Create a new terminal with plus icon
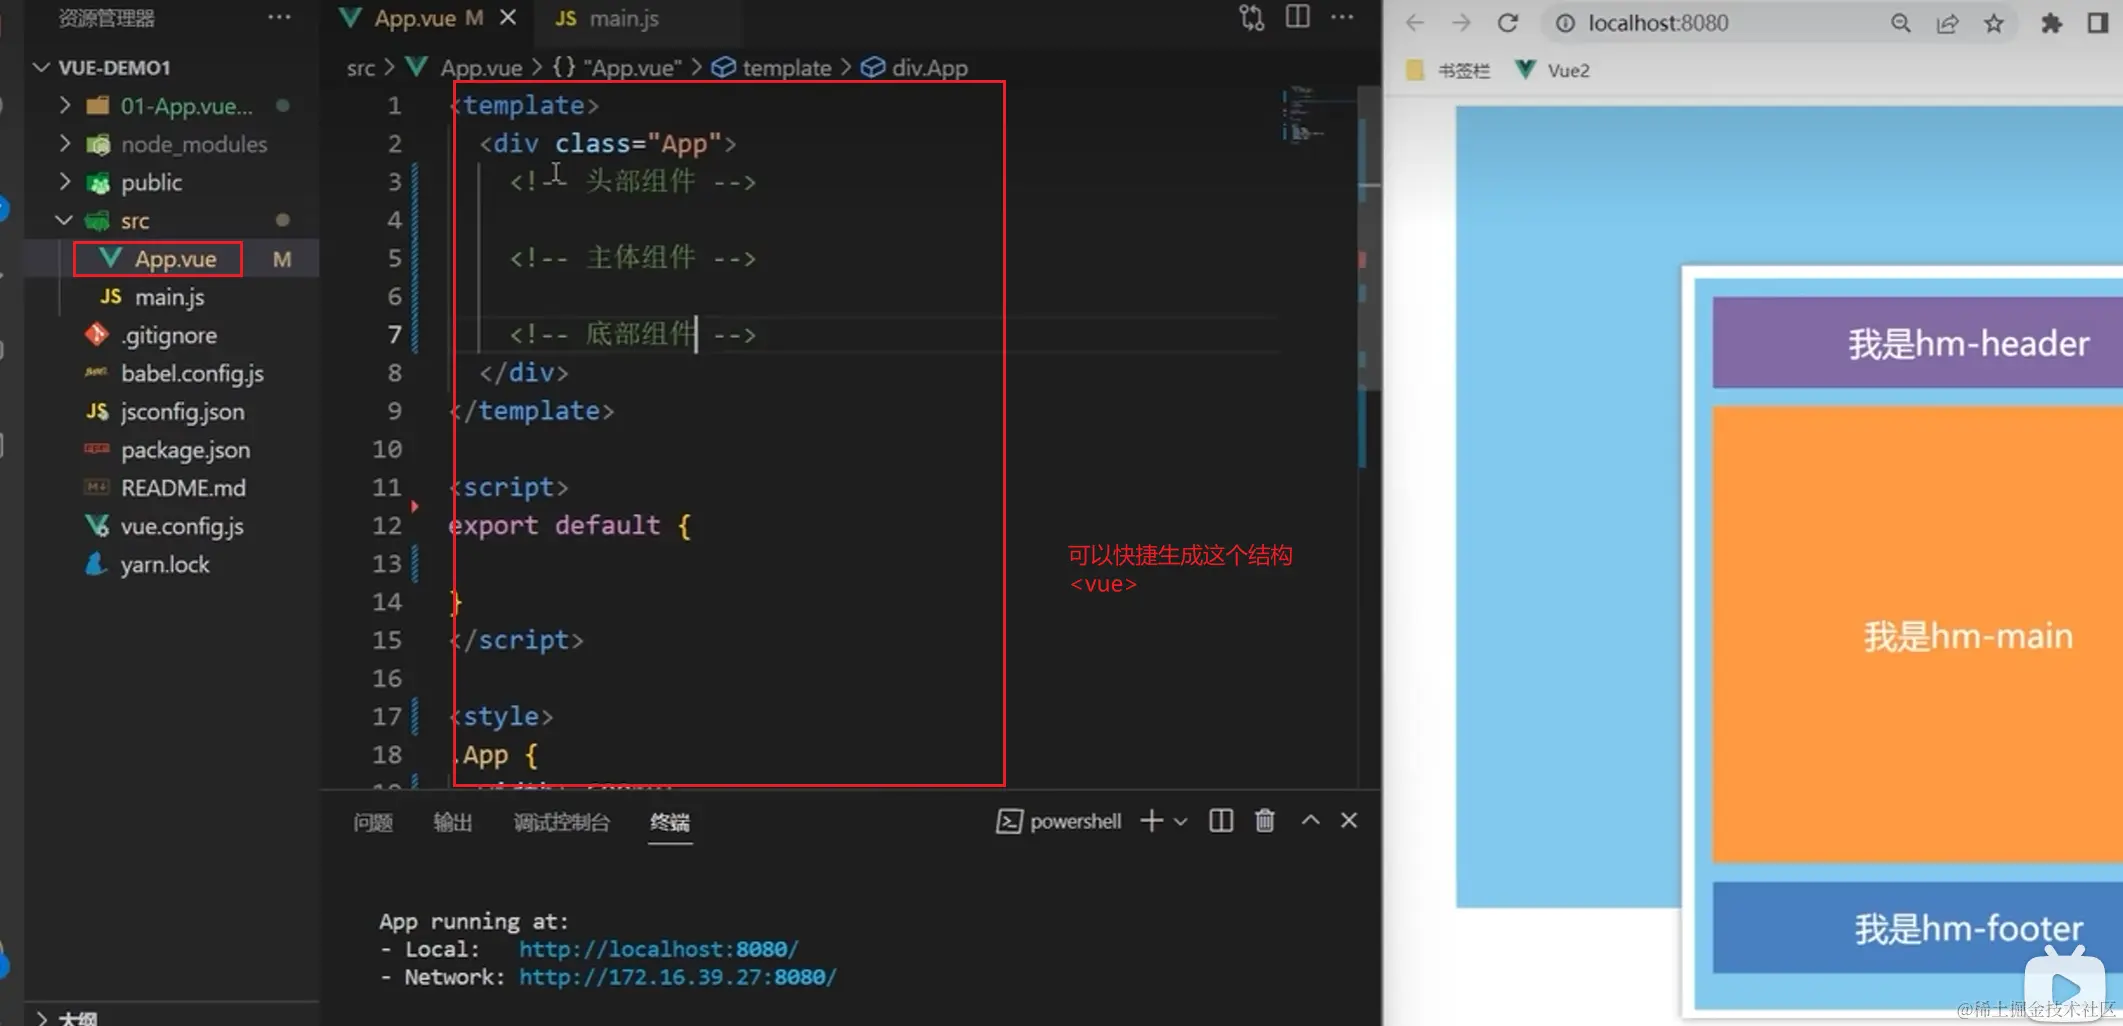 point(1151,821)
